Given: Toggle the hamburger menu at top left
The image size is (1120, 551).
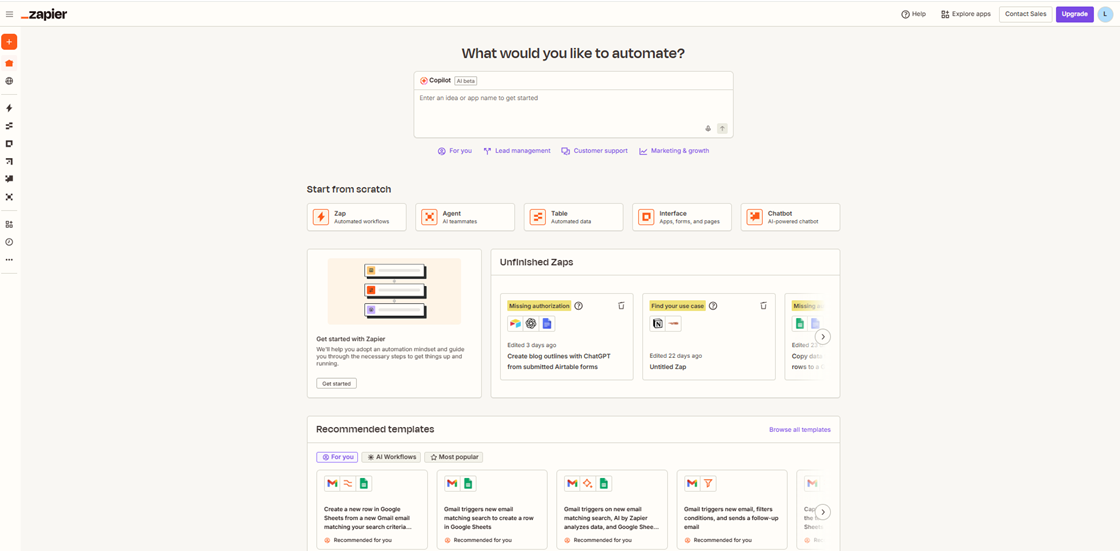Looking at the screenshot, I should click(x=9, y=14).
